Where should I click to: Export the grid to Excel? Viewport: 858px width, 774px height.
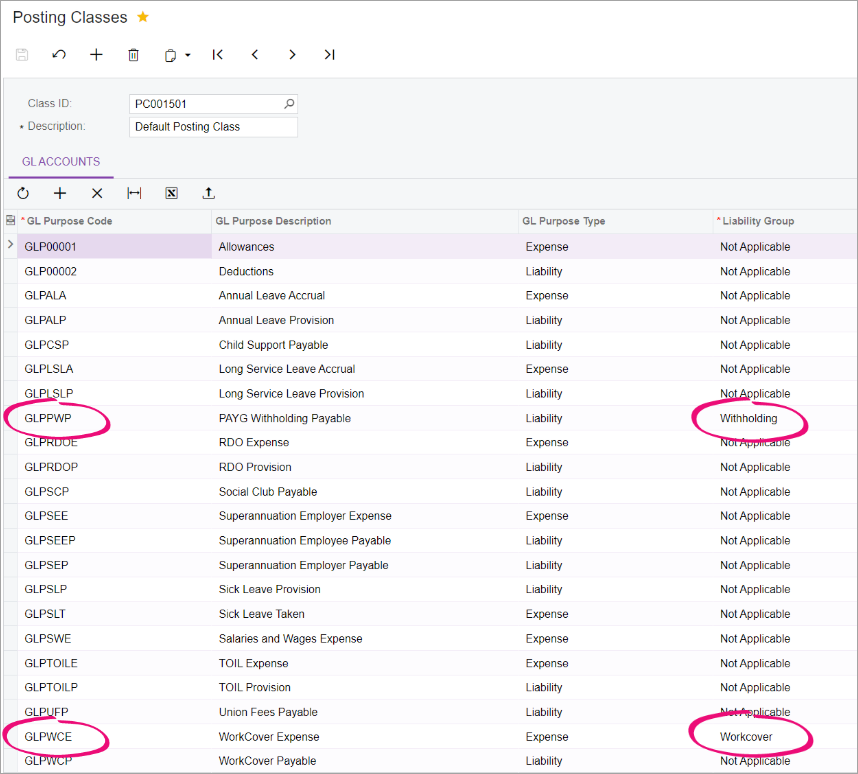(171, 193)
